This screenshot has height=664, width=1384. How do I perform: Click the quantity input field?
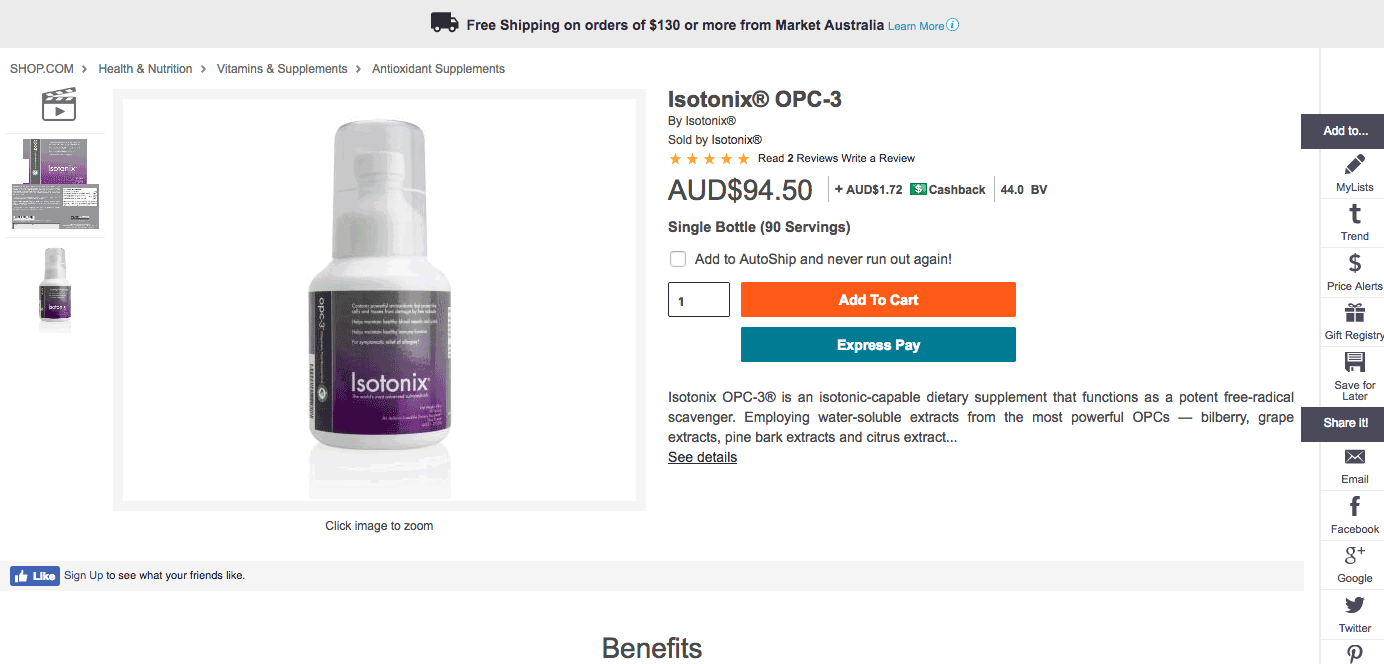point(699,300)
